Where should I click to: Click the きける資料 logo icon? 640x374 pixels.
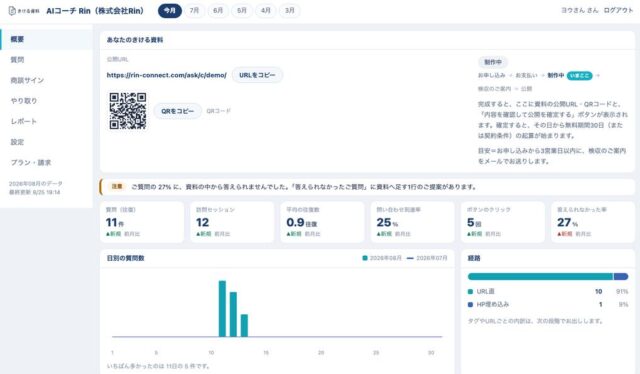pyautogui.click(x=12, y=11)
